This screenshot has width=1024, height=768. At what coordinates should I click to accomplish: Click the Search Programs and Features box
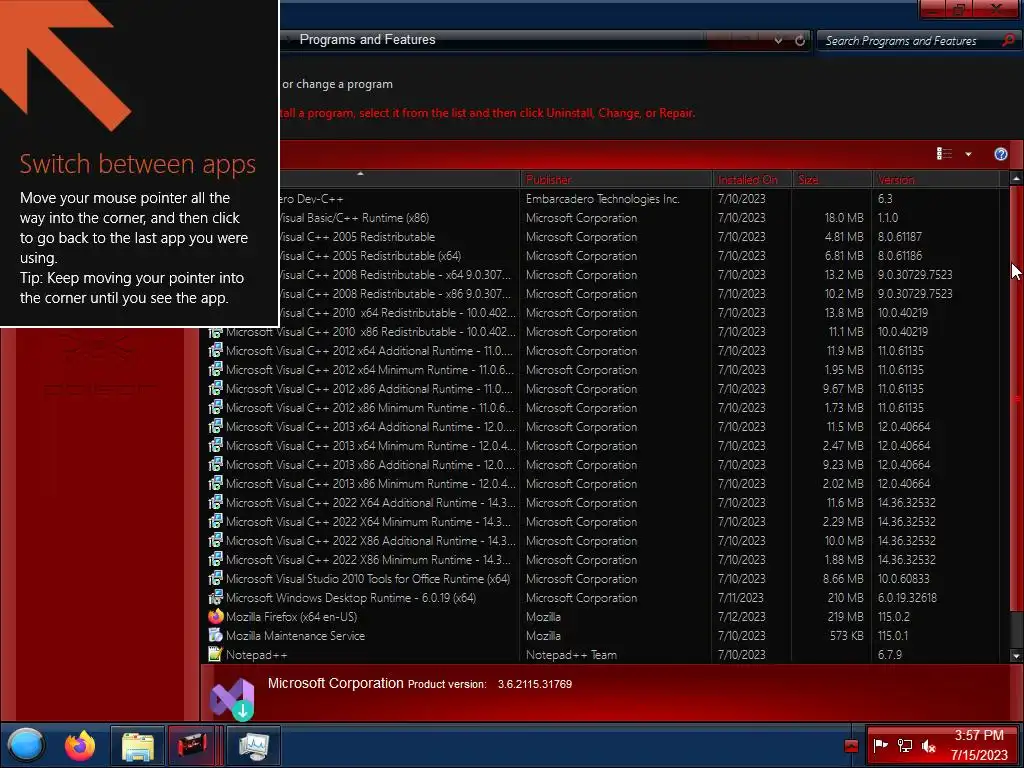[x=908, y=40]
